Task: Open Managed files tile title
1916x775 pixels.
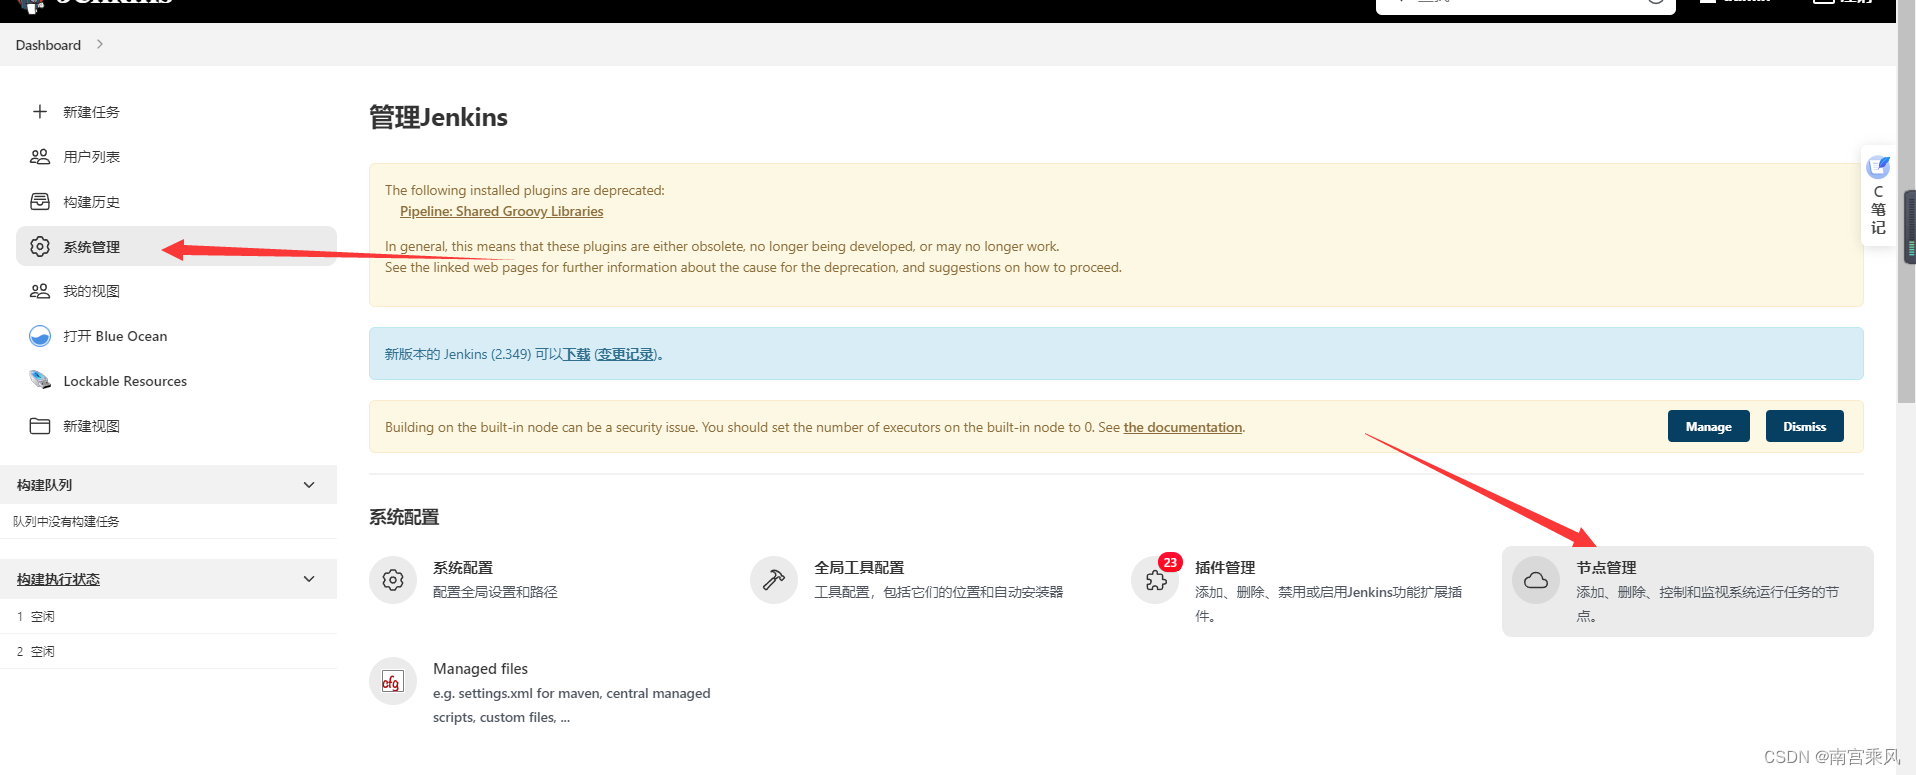Action: click(480, 668)
